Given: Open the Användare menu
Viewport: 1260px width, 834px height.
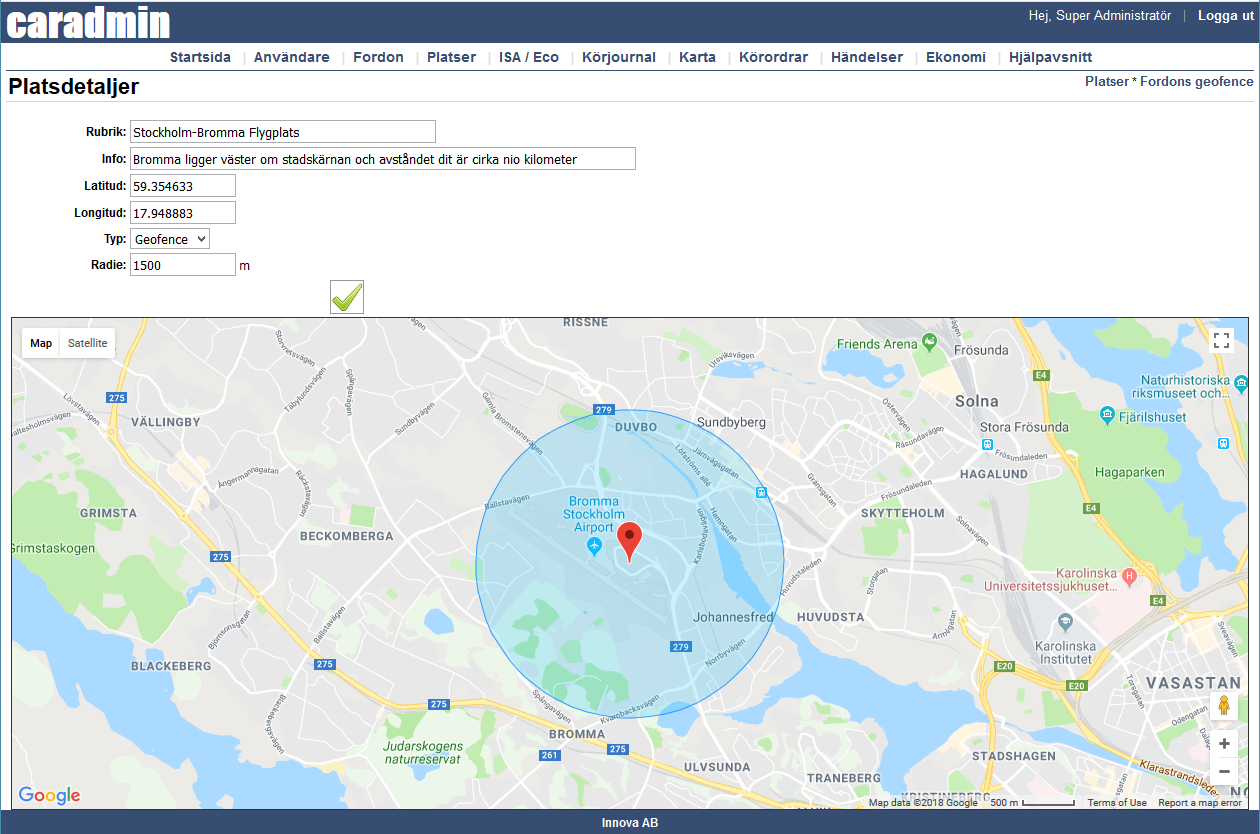Looking at the screenshot, I should pos(292,57).
